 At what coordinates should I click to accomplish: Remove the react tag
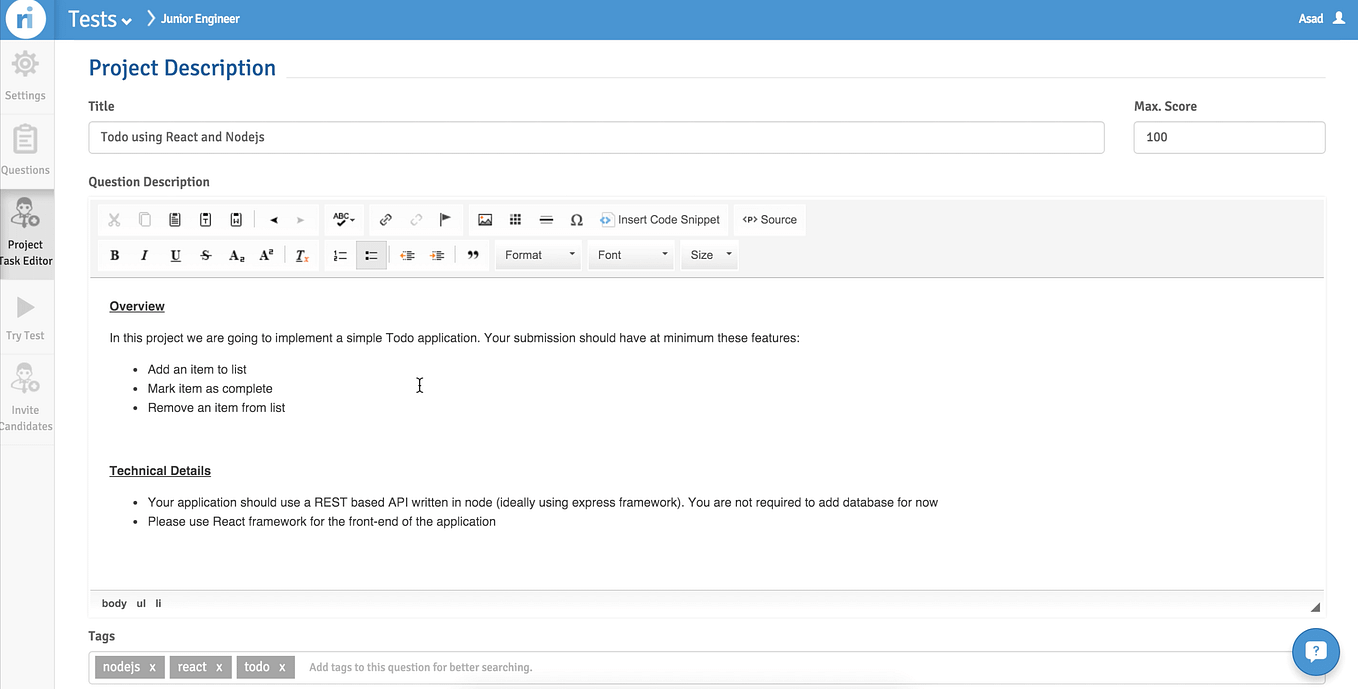point(218,667)
